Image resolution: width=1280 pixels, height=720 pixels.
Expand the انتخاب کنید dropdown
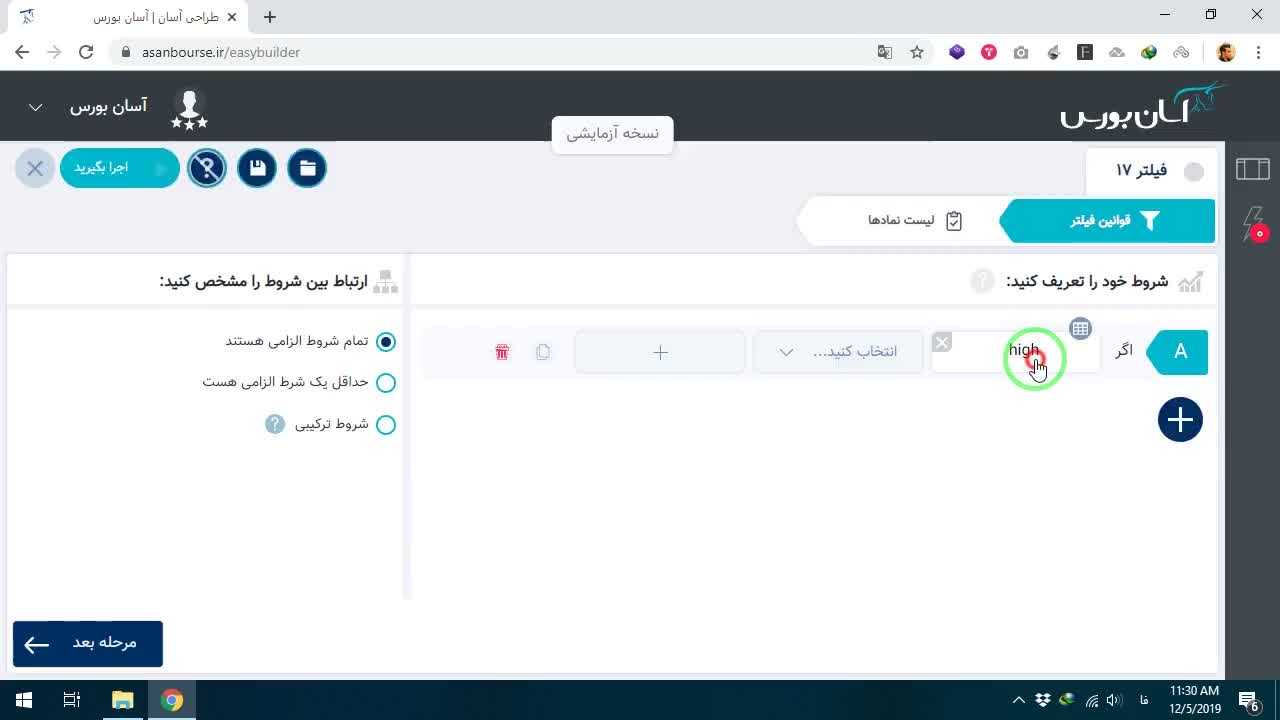pos(838,352)
